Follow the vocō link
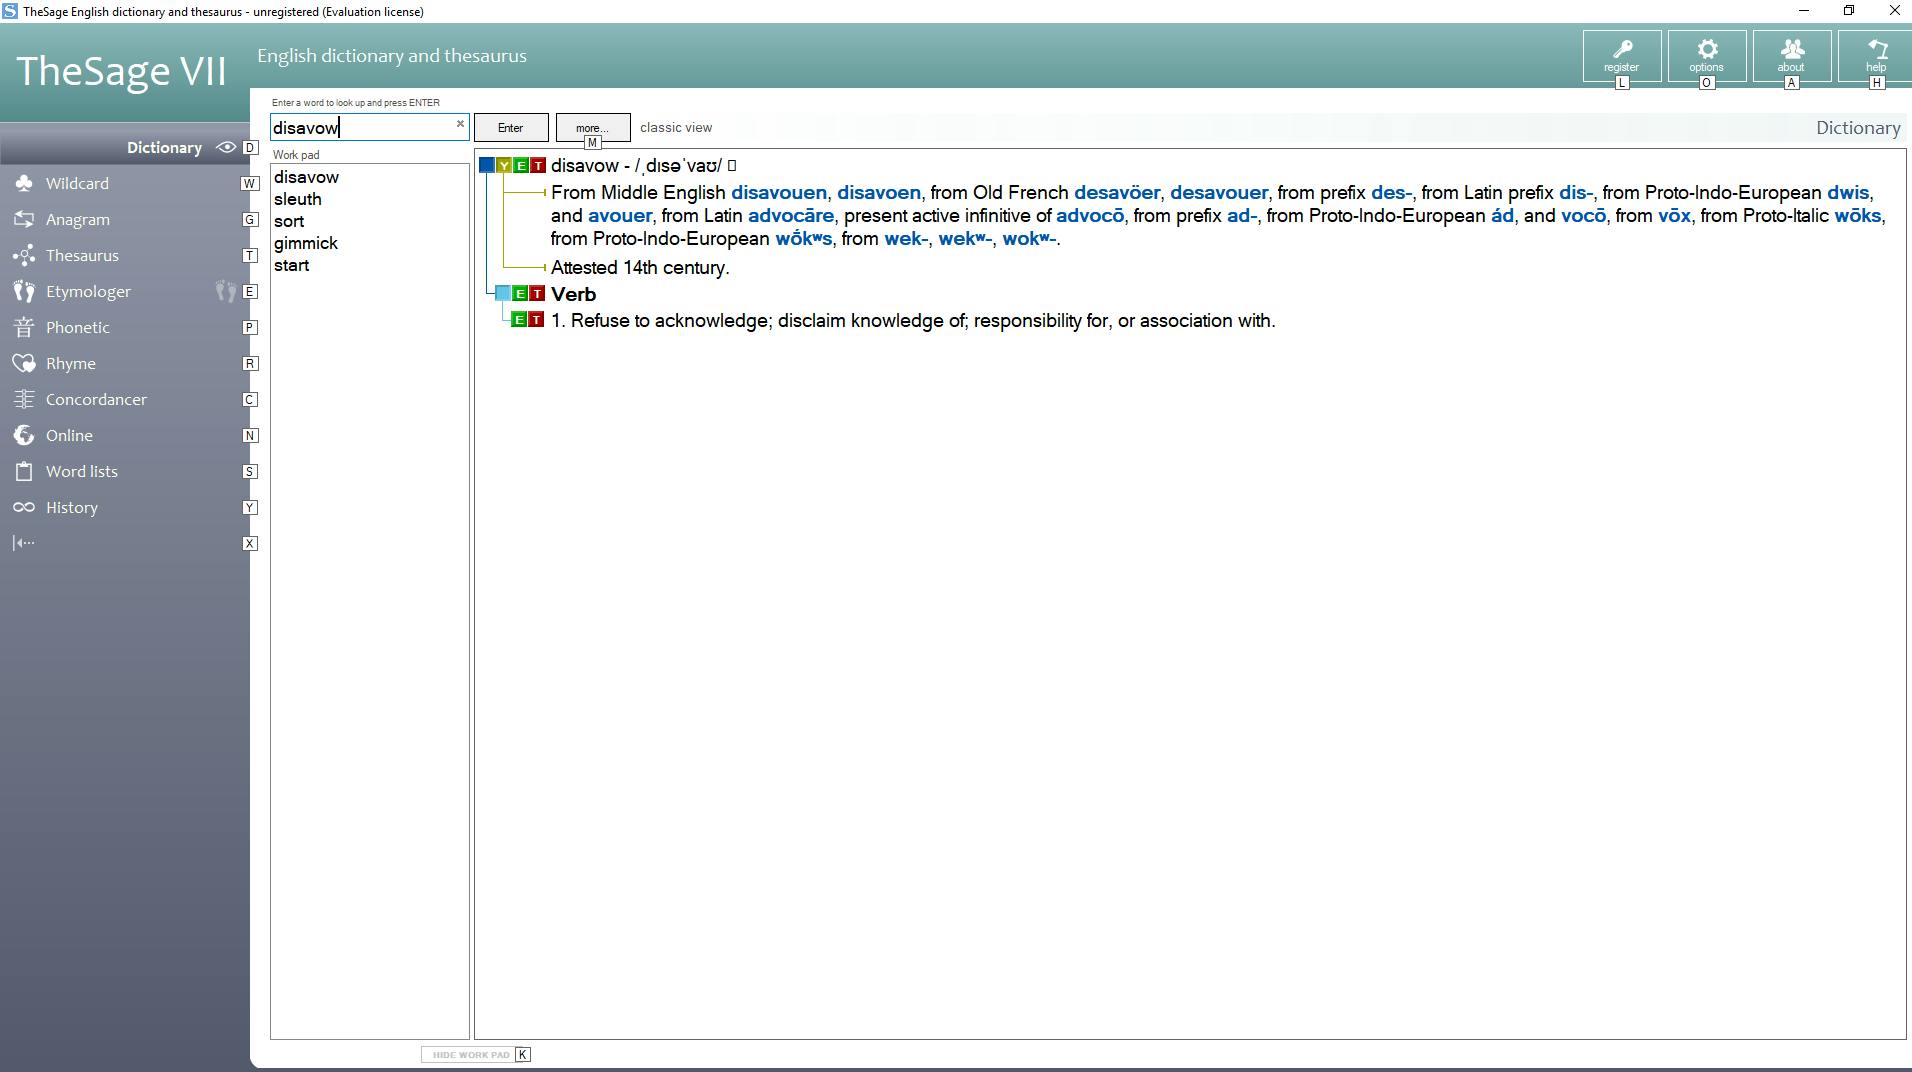Viewport: 1912px width, 1072px height. (x=1583, y=216)
